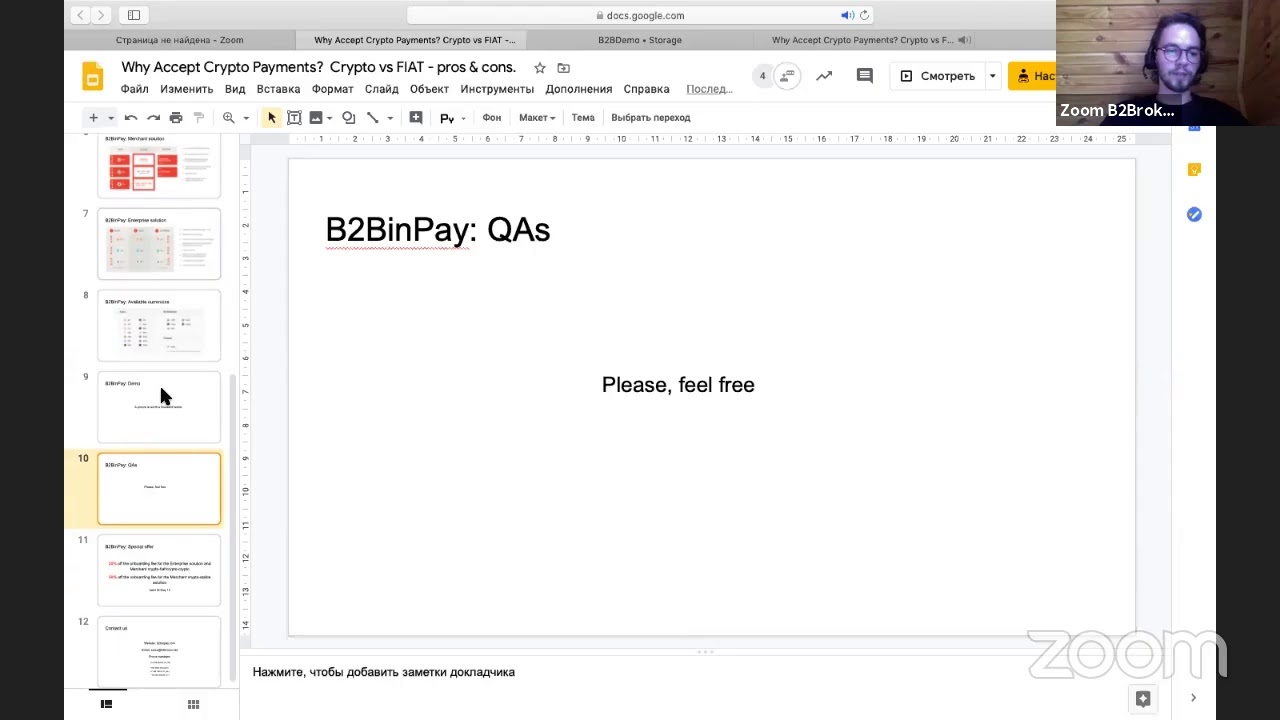Click the speaker notes field
Viewport: 1280px width, 720px height.
point(704,672)
